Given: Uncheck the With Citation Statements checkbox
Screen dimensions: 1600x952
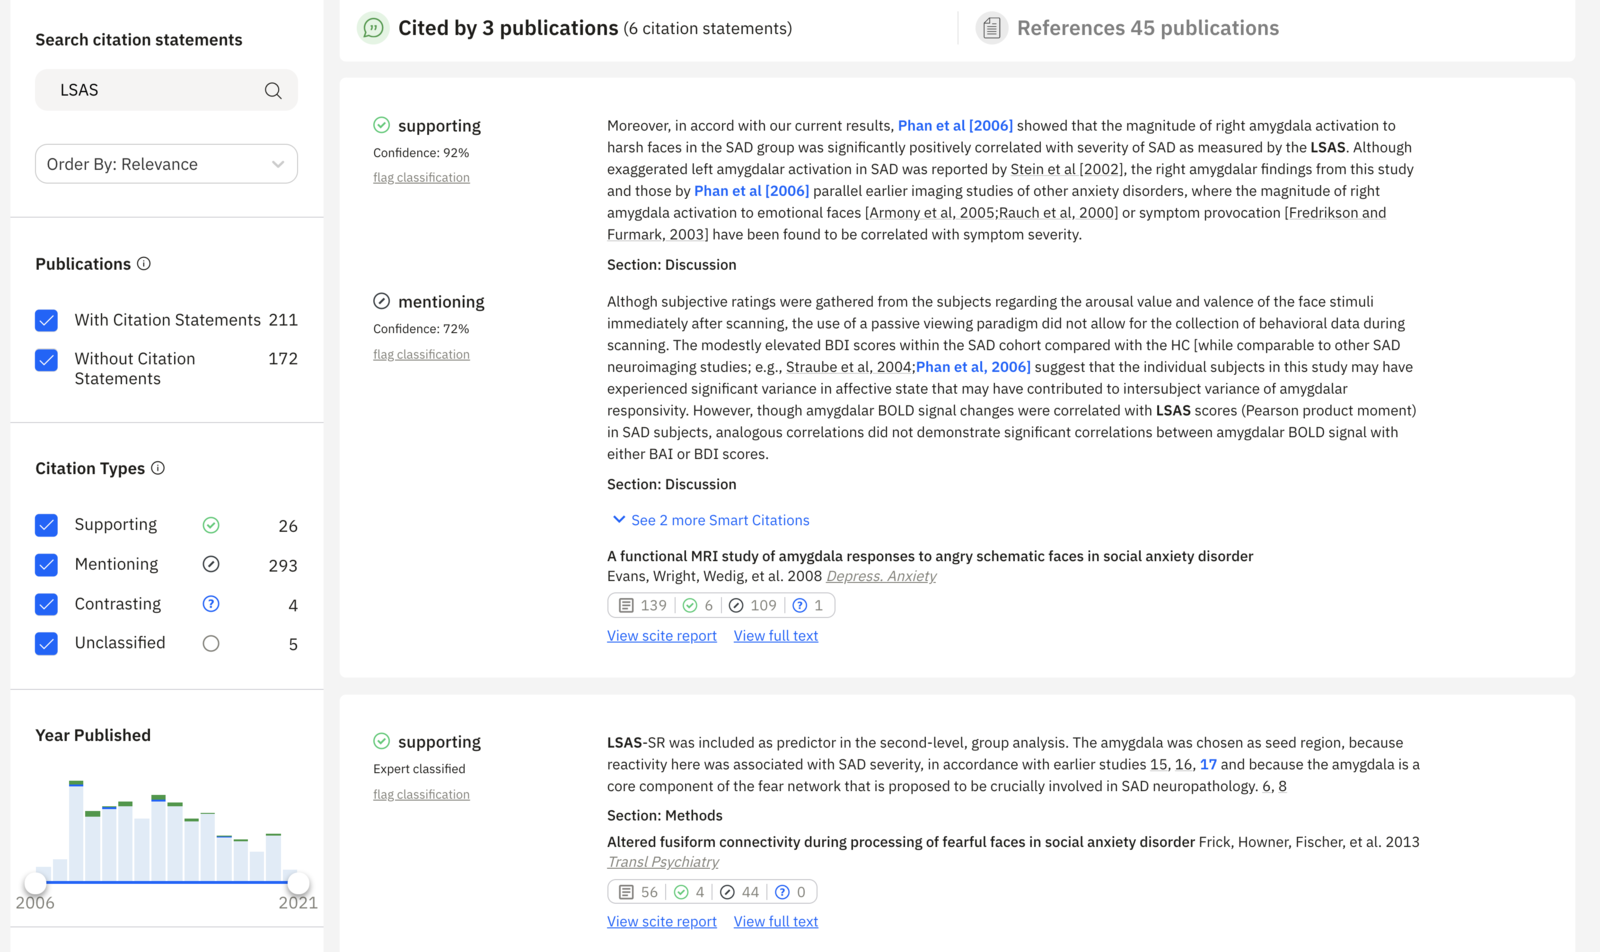Looking at the screenshot, I should click(x=46, y=320).
